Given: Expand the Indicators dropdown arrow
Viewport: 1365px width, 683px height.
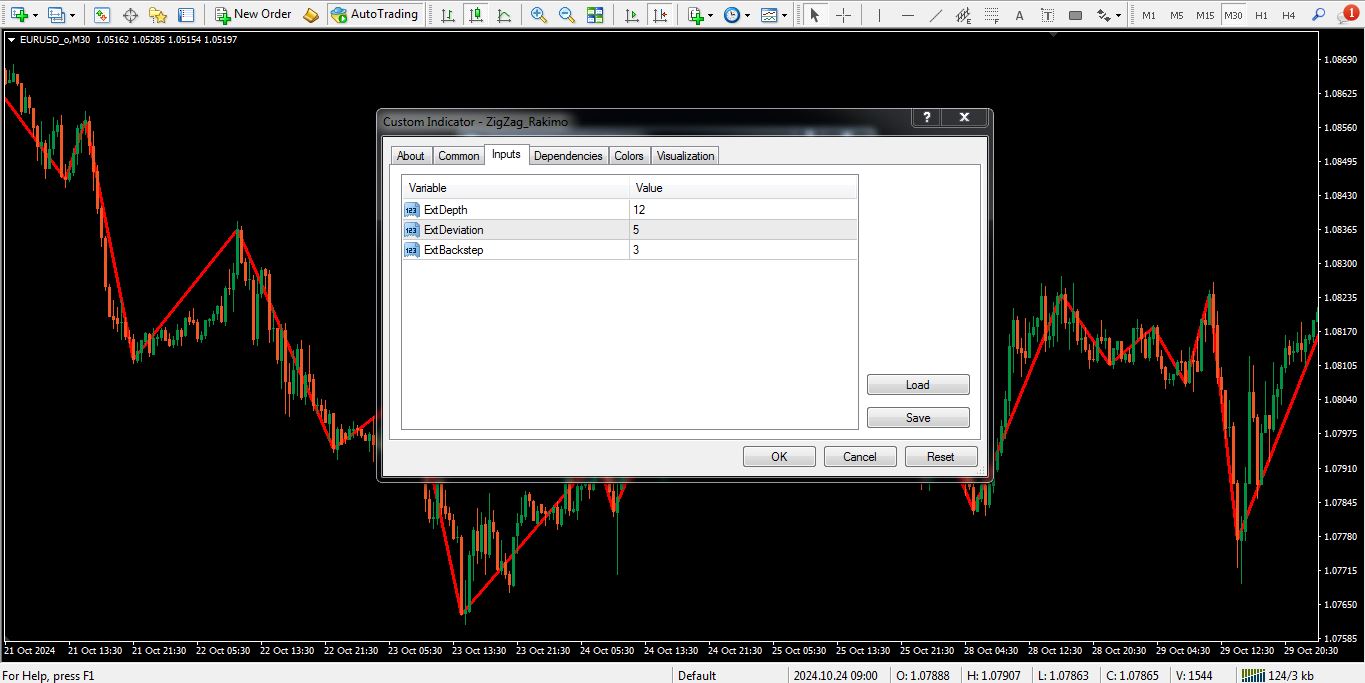Looking at the screenshot, I should [711, 15].
